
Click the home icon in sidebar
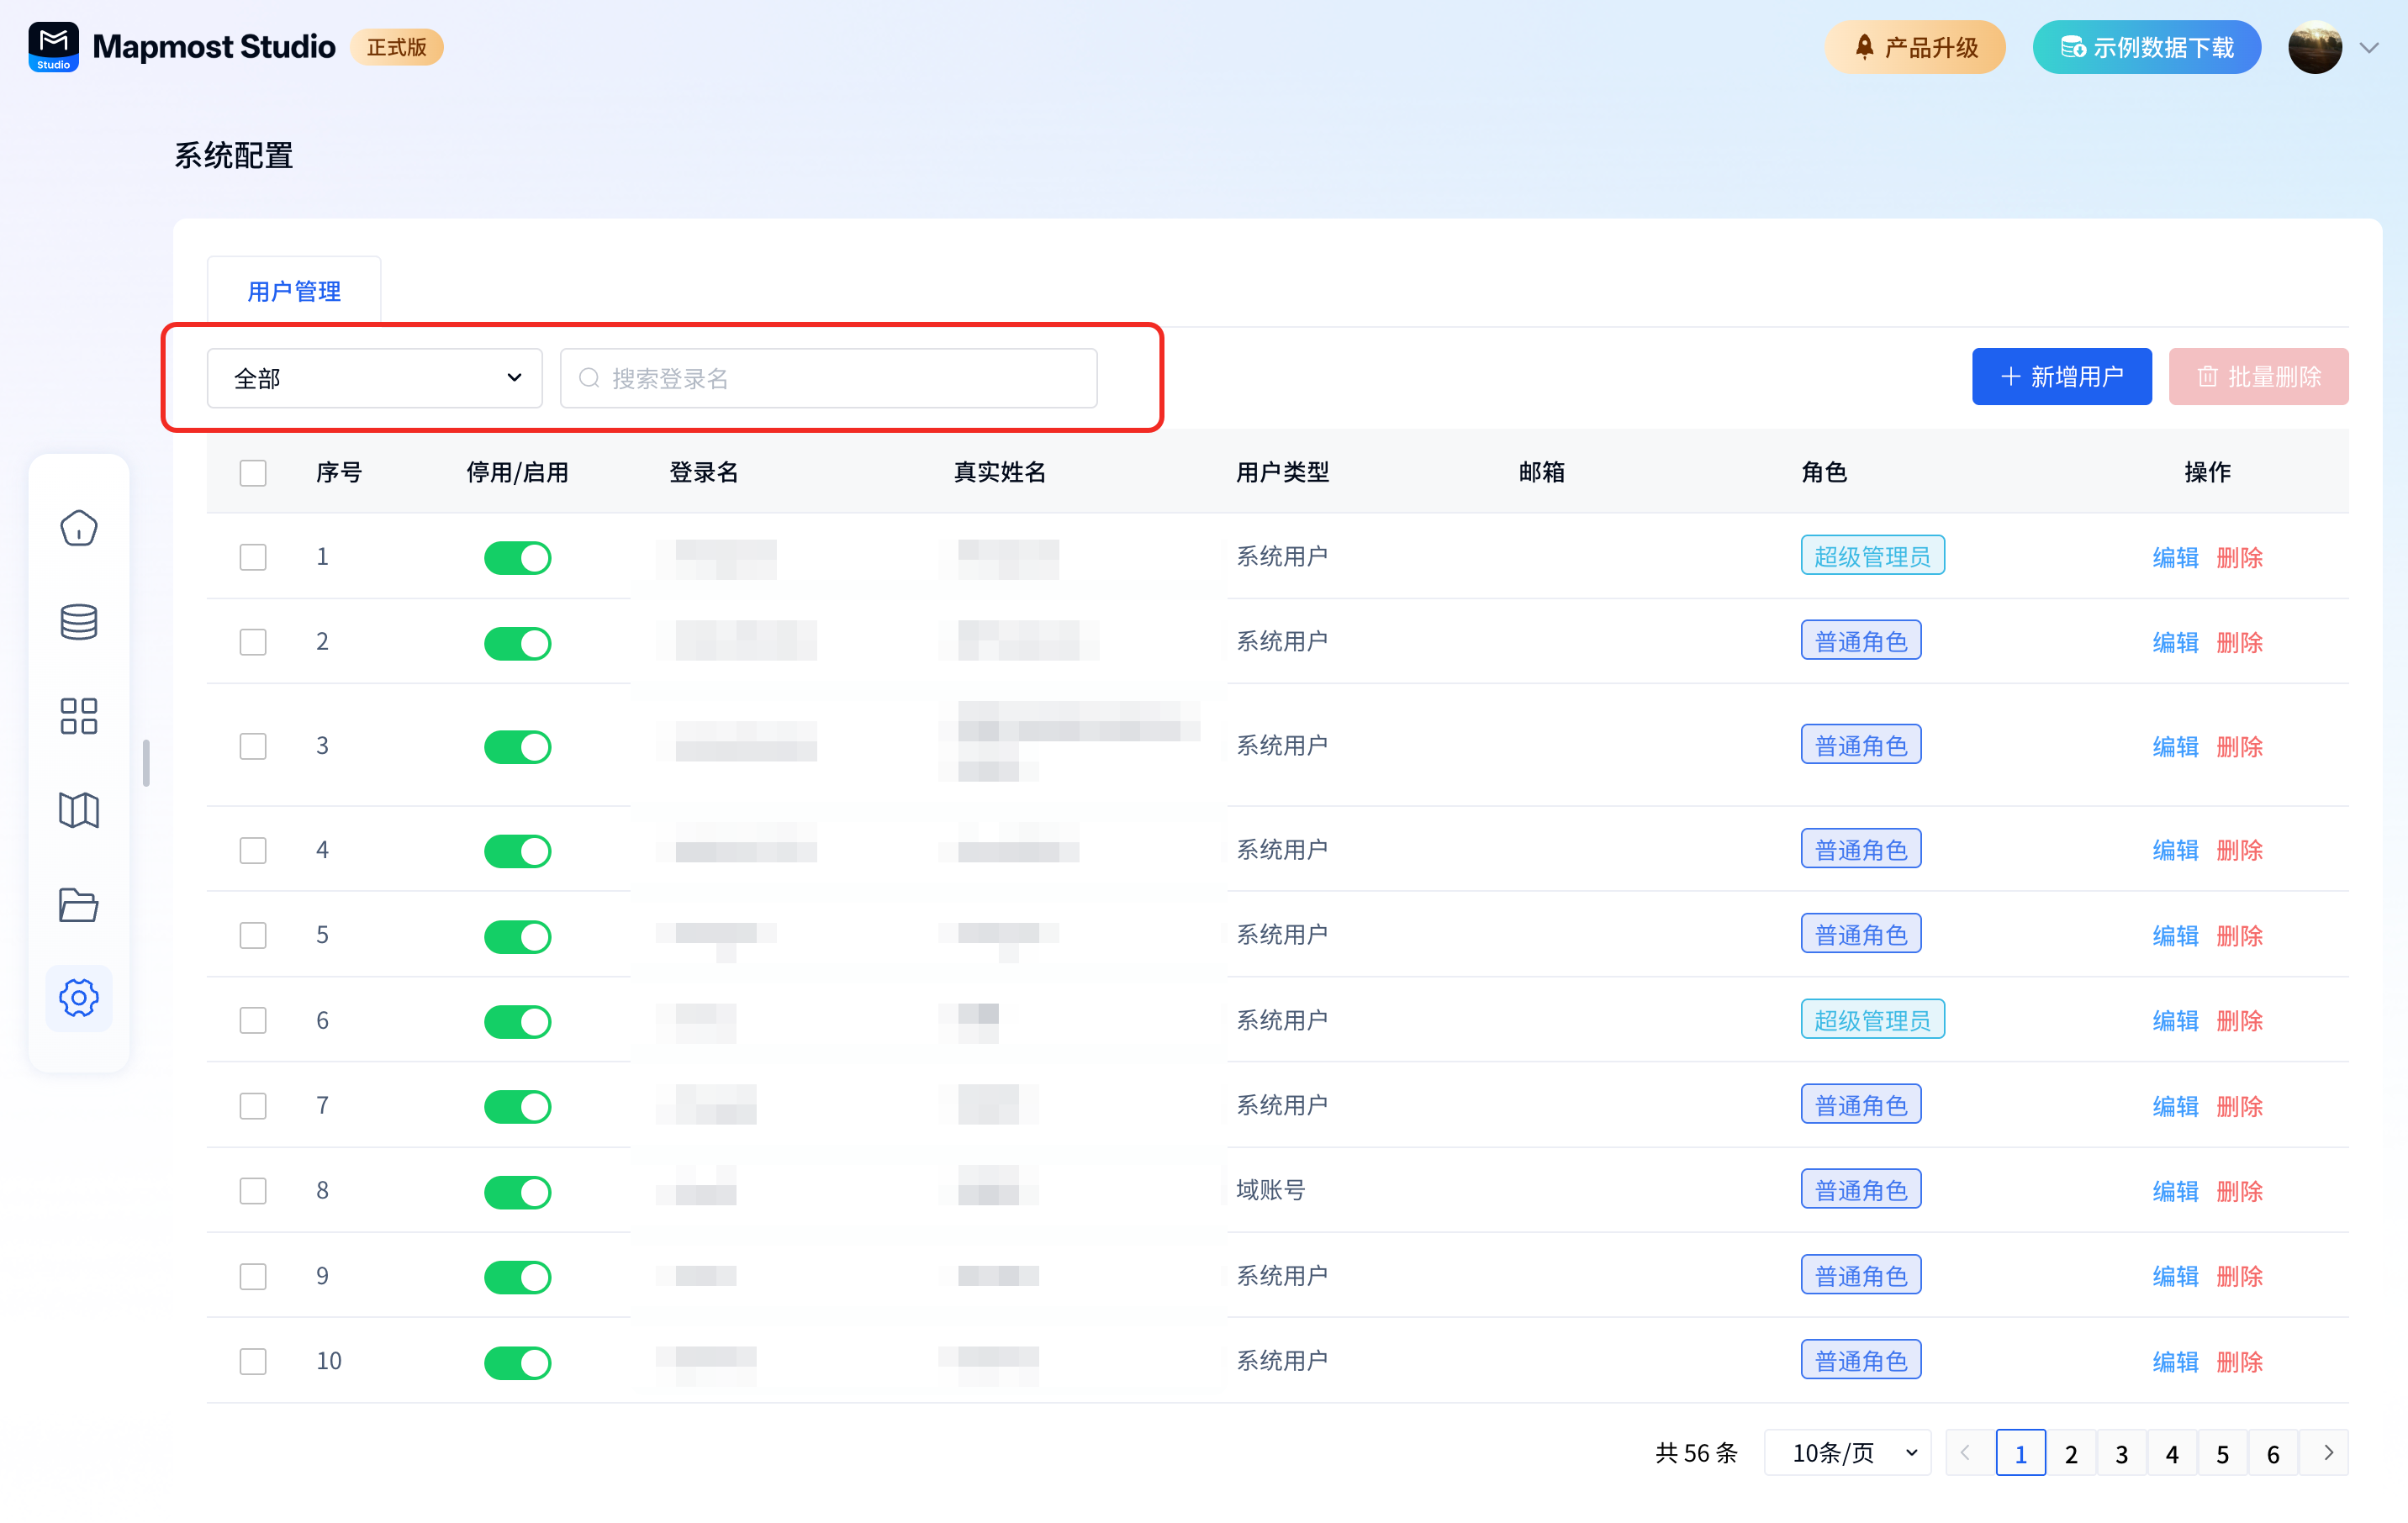(78, 527)
